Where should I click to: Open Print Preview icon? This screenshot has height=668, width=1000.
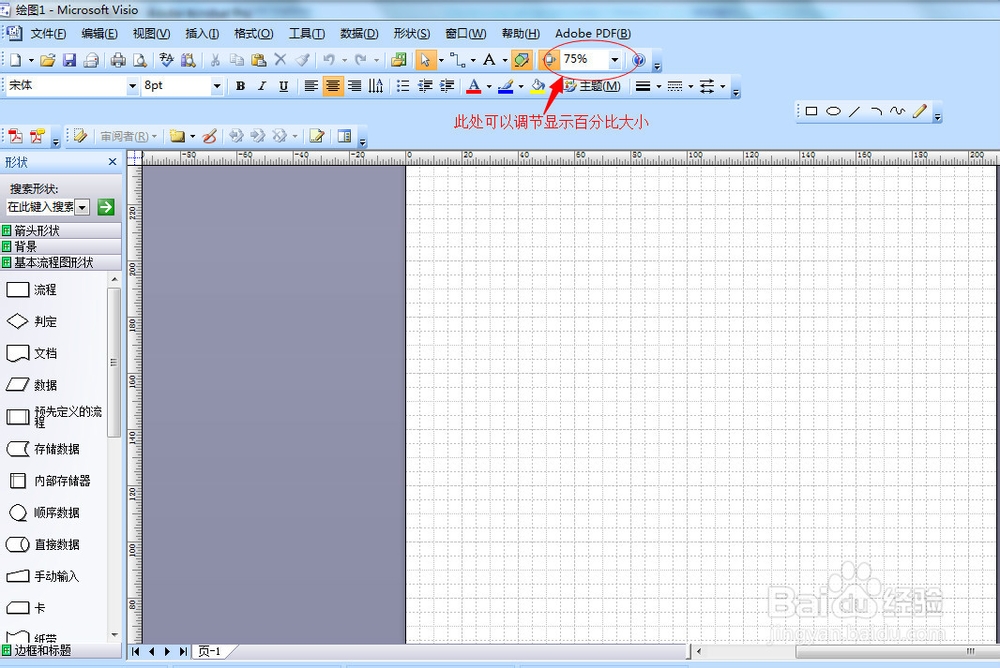(140, 60)
